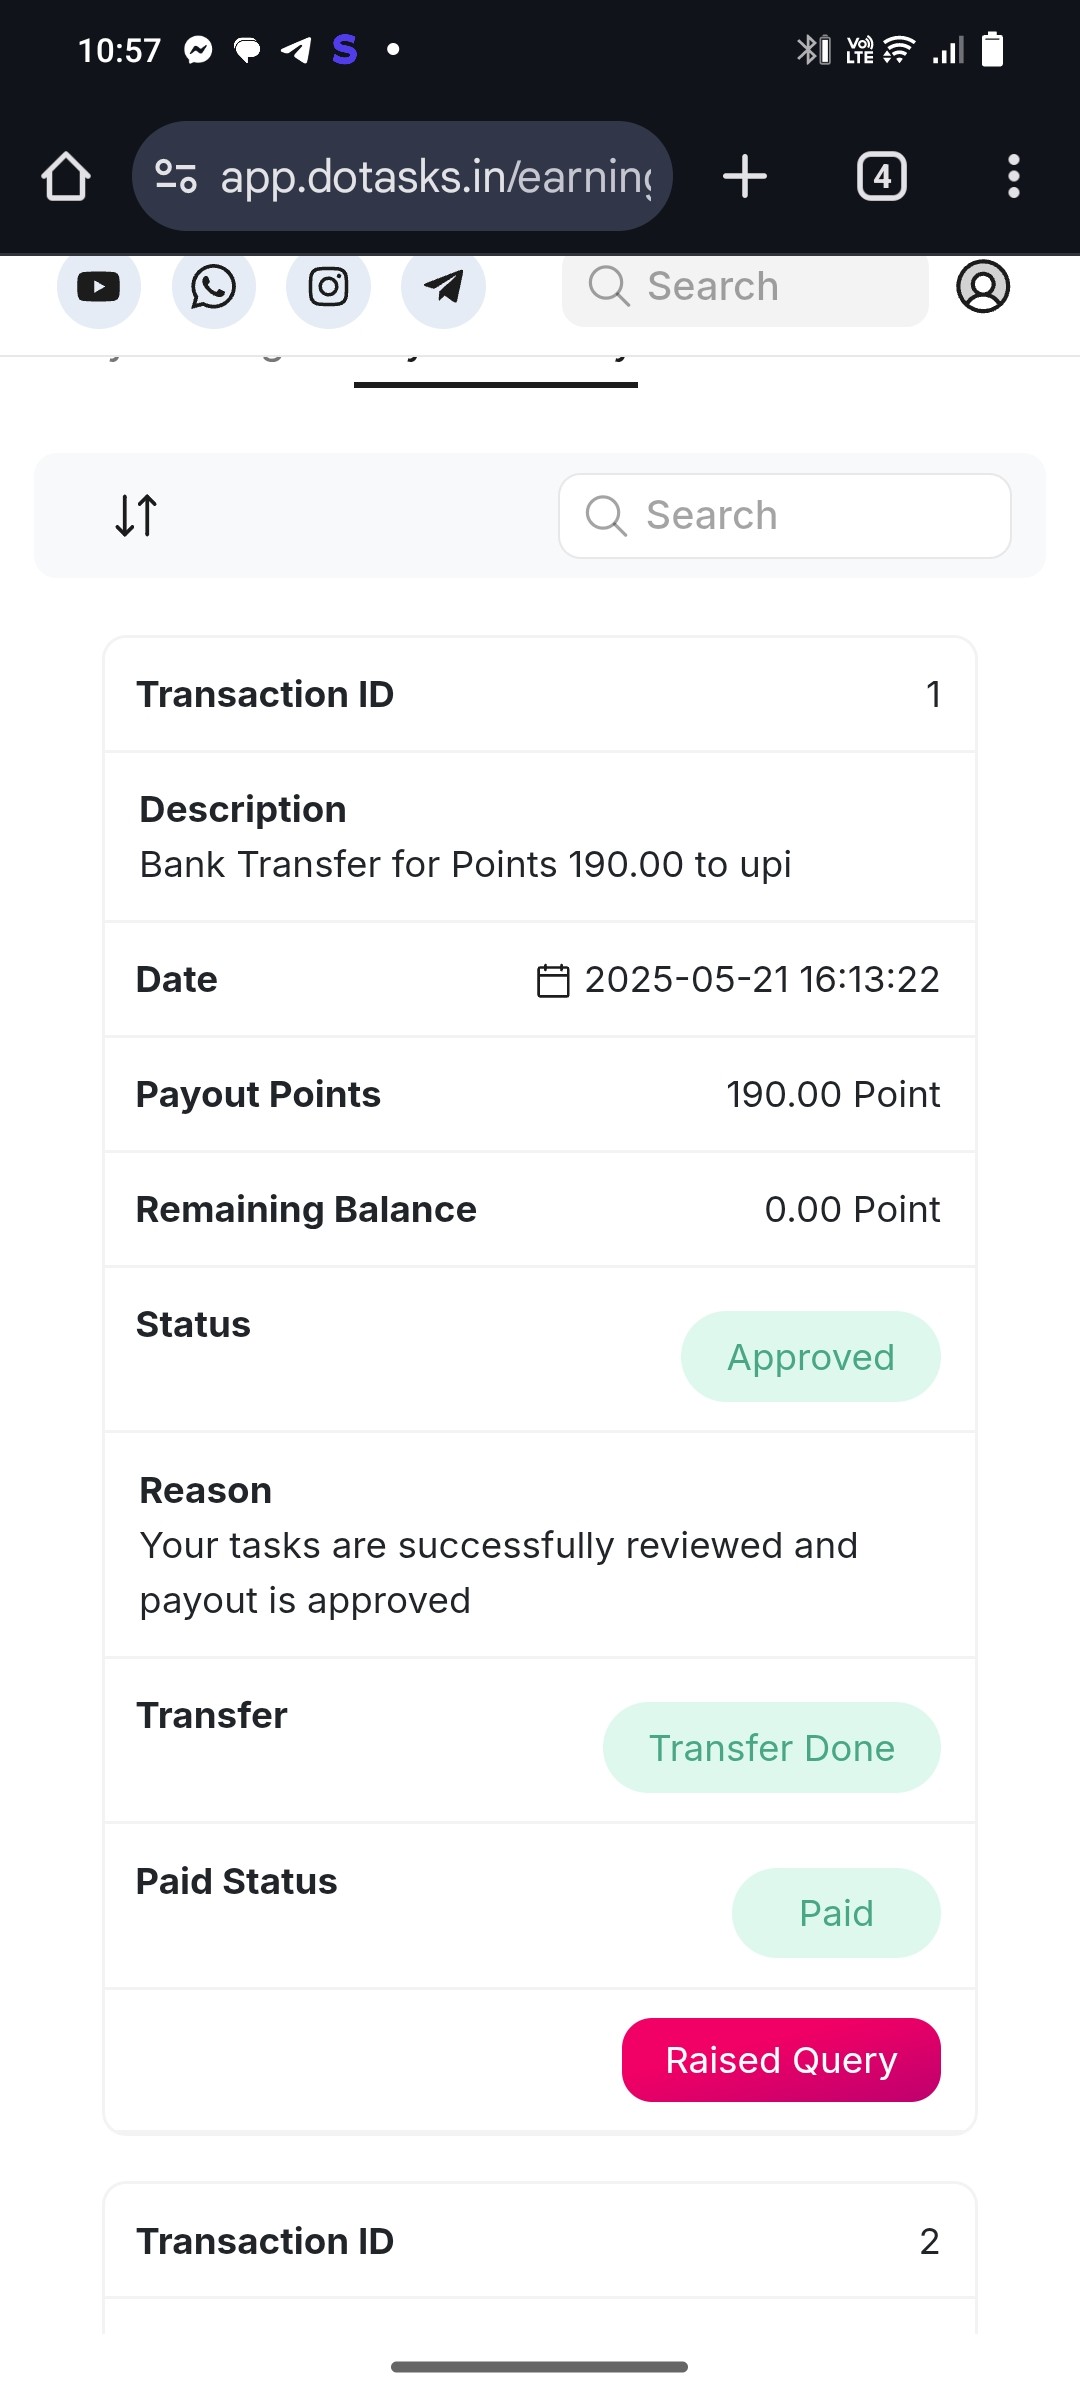
Task: Tap the calendar icon beside the date
Action: 553,980
